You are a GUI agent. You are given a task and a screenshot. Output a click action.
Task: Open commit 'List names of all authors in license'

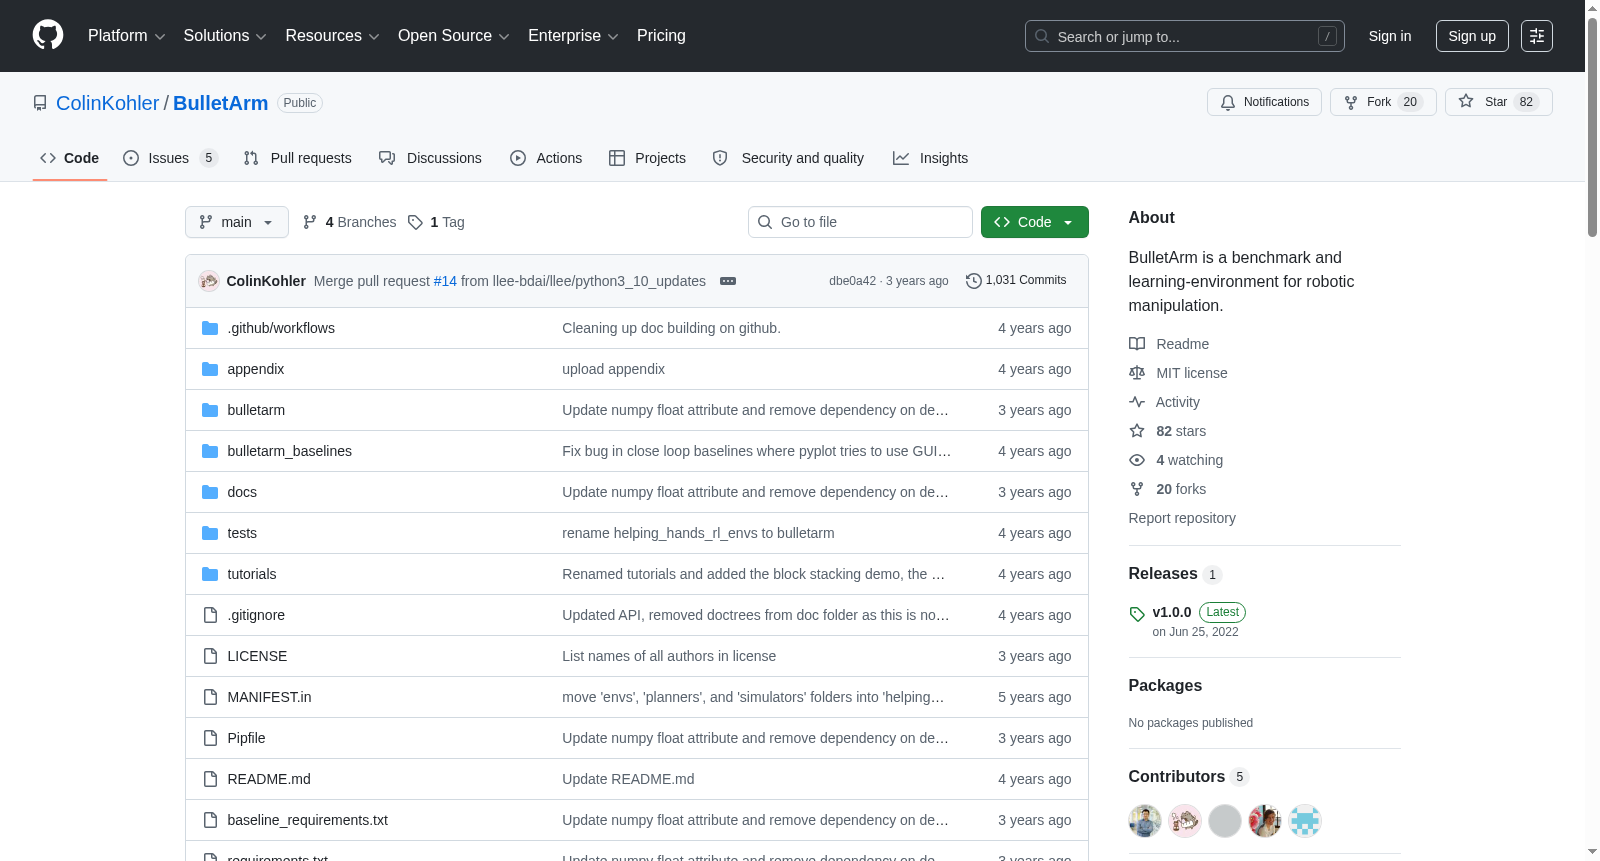(x=669, y=656)
